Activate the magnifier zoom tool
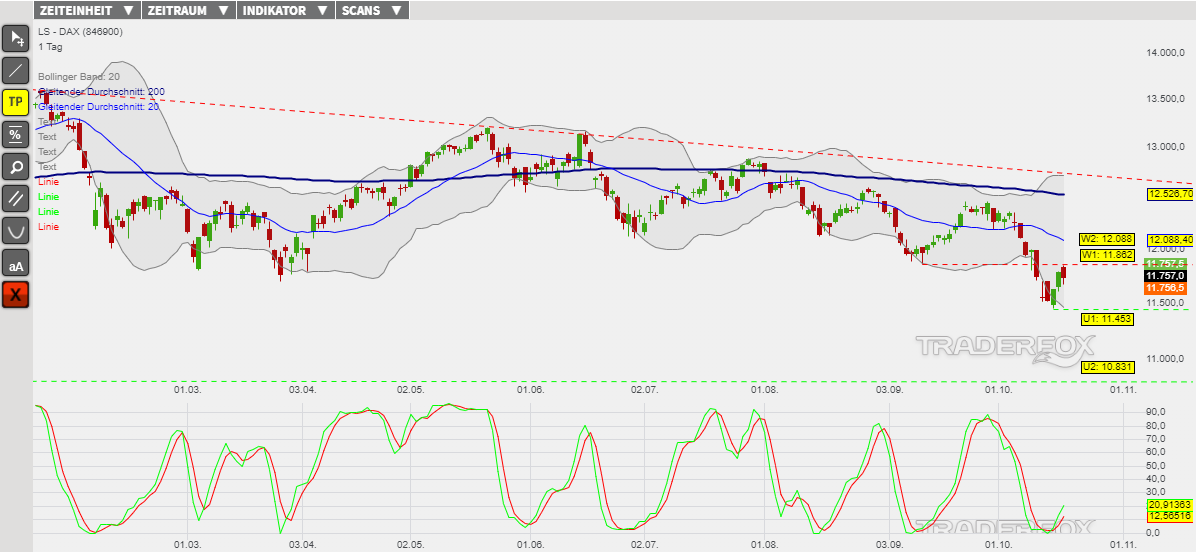Image resolution: width=1196 pixels, height=552 pixels. click(16, 165)
